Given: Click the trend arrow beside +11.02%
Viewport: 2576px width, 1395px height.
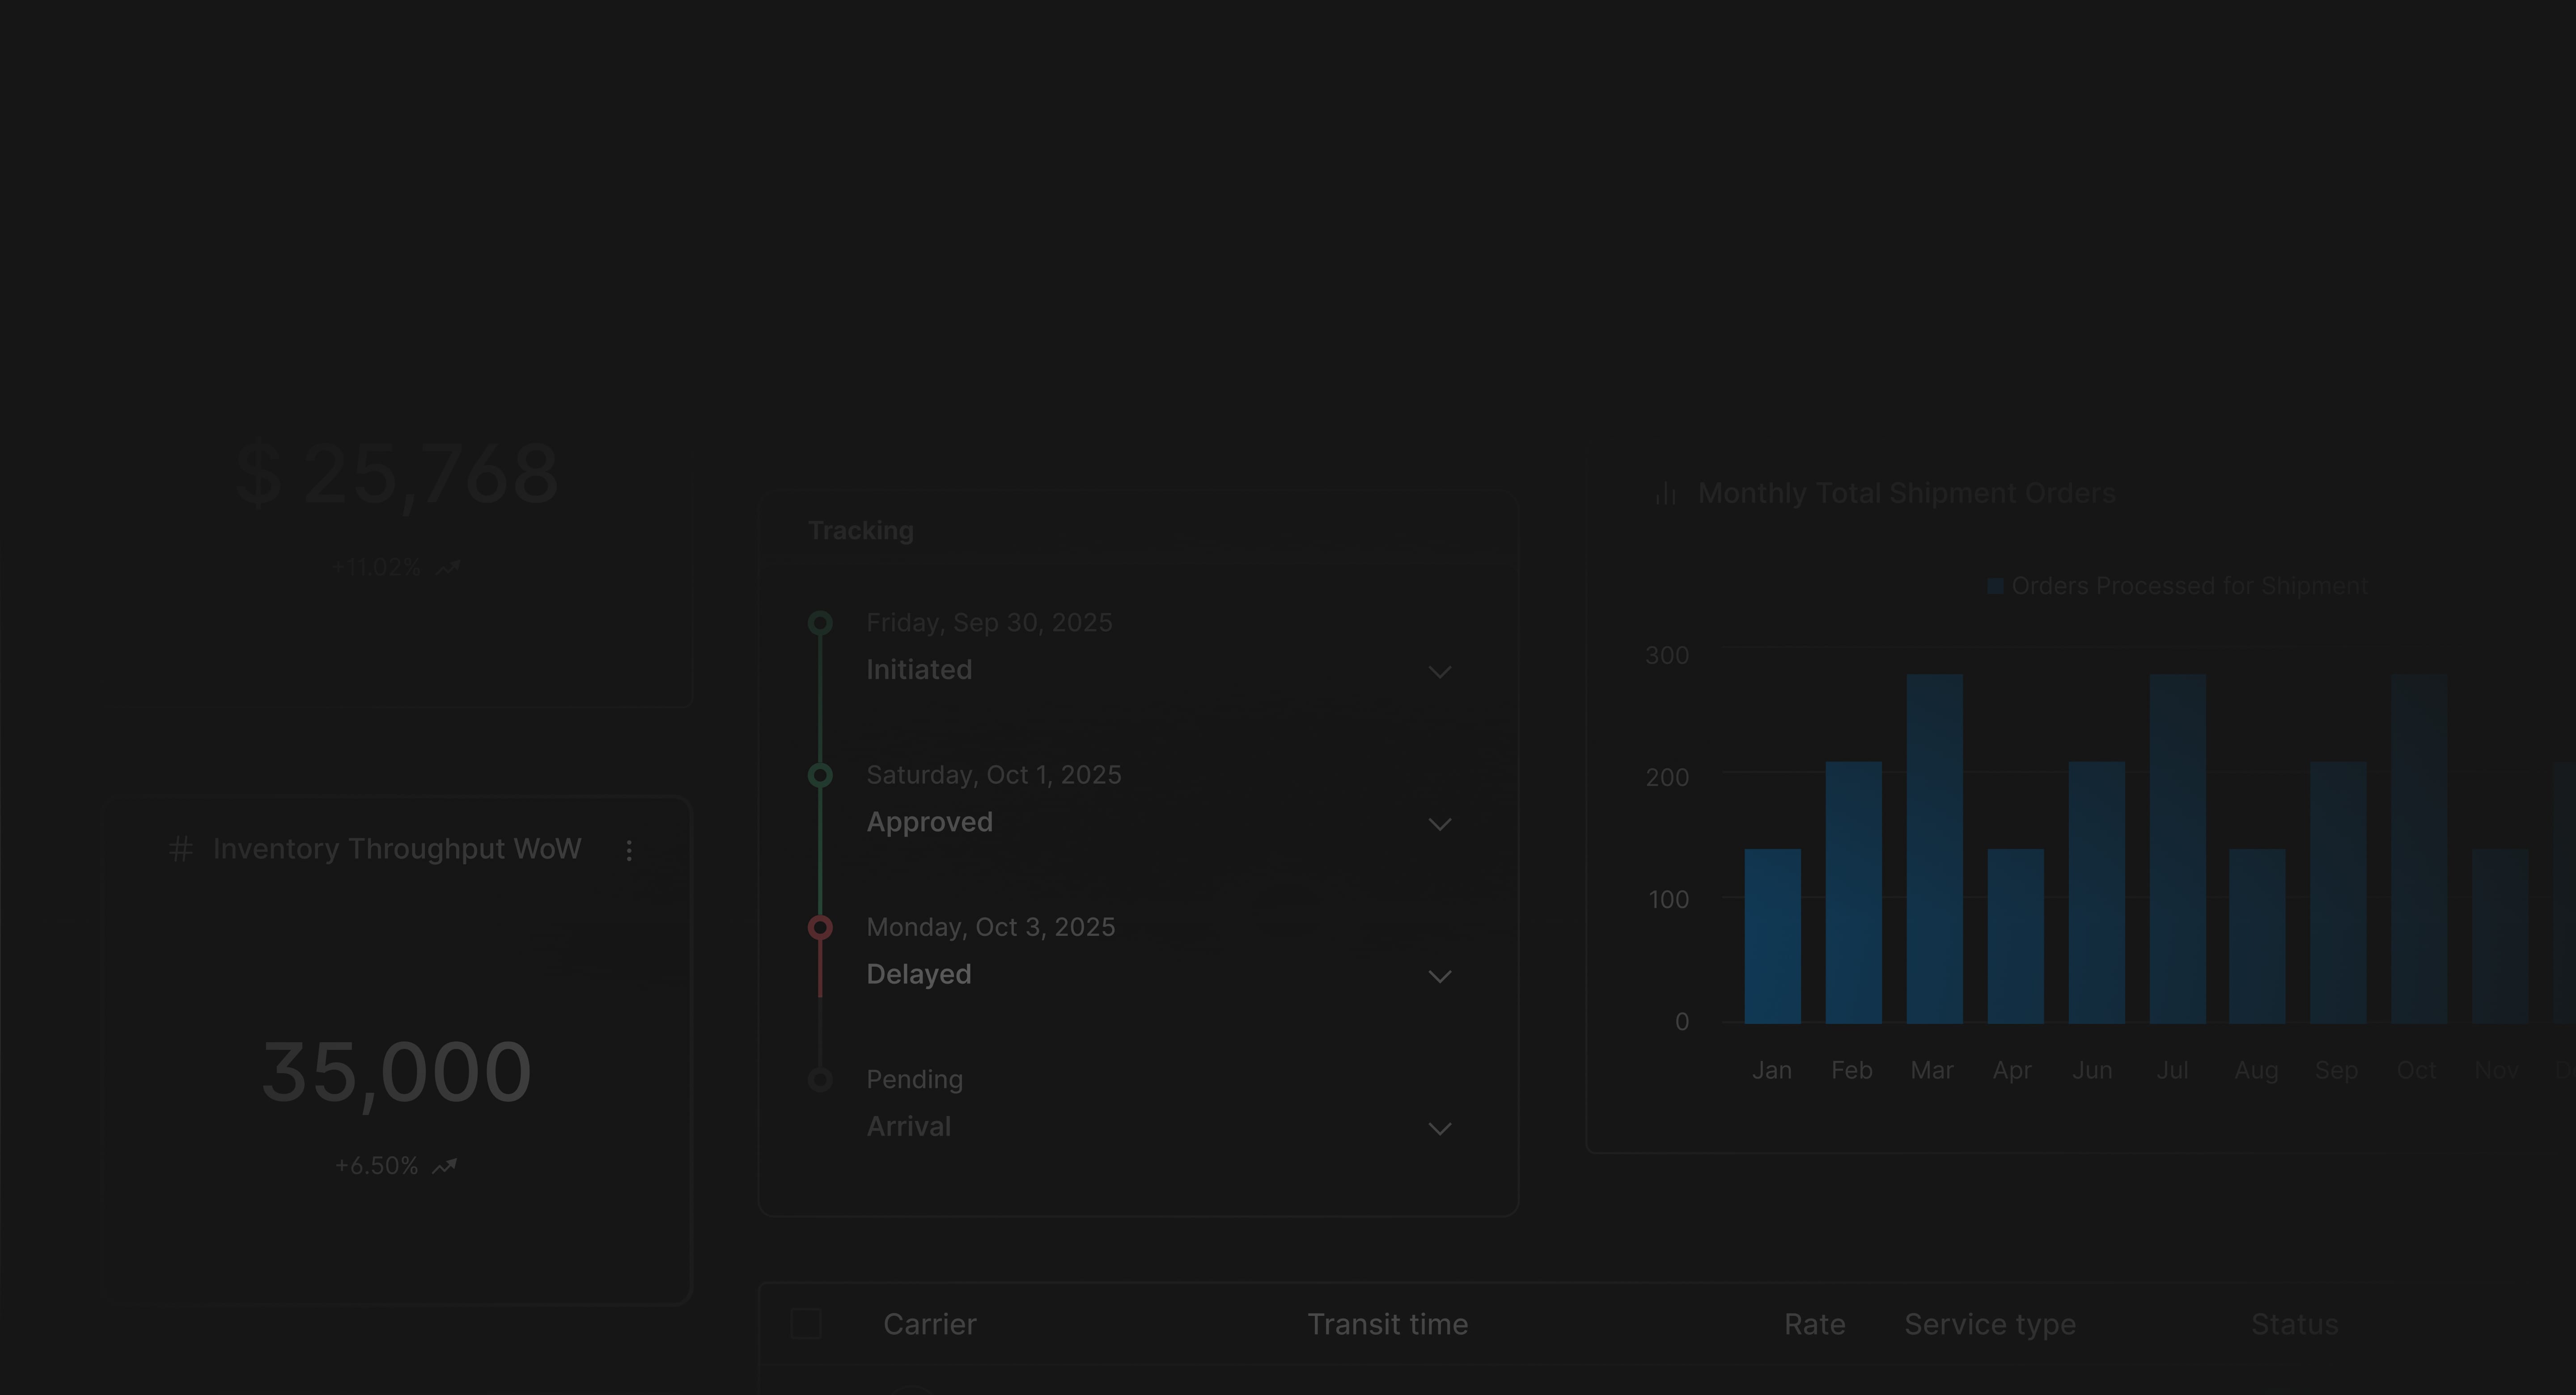Looking at the screenshot, I should 448,567.
